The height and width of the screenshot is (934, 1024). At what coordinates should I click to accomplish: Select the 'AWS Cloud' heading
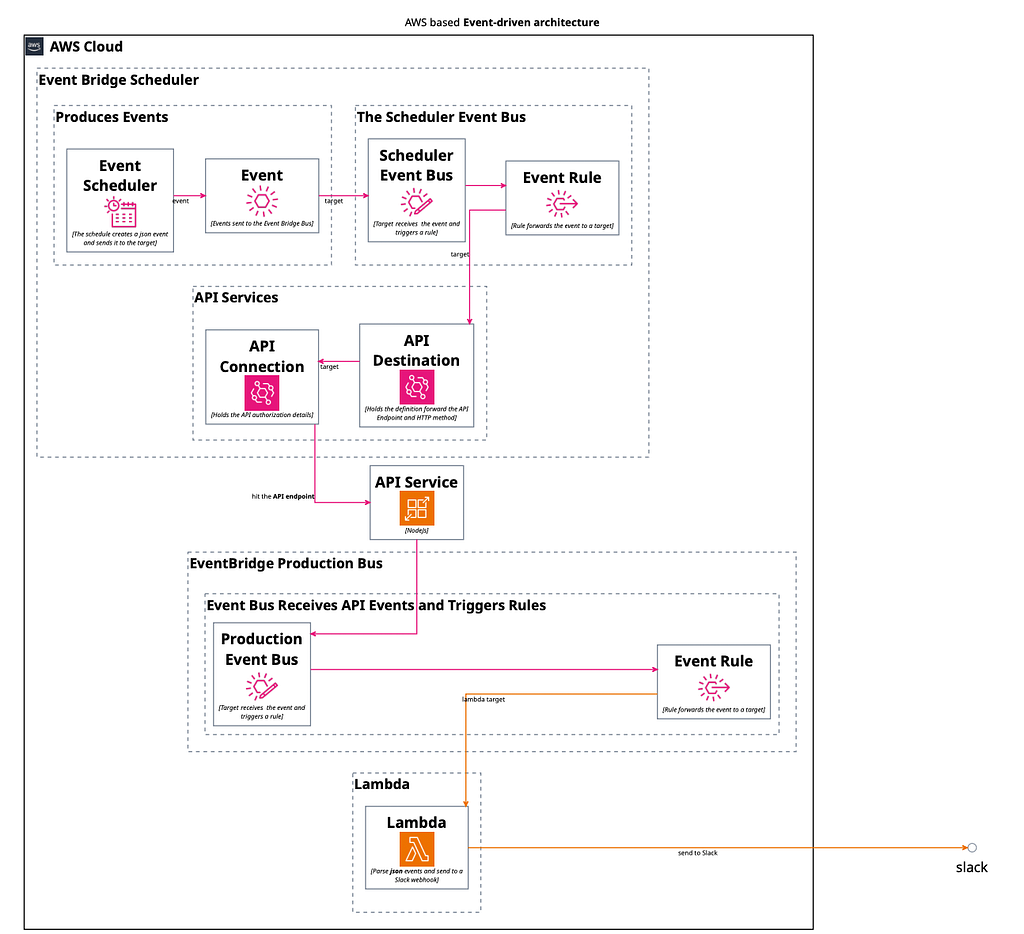tap(86, 46)
